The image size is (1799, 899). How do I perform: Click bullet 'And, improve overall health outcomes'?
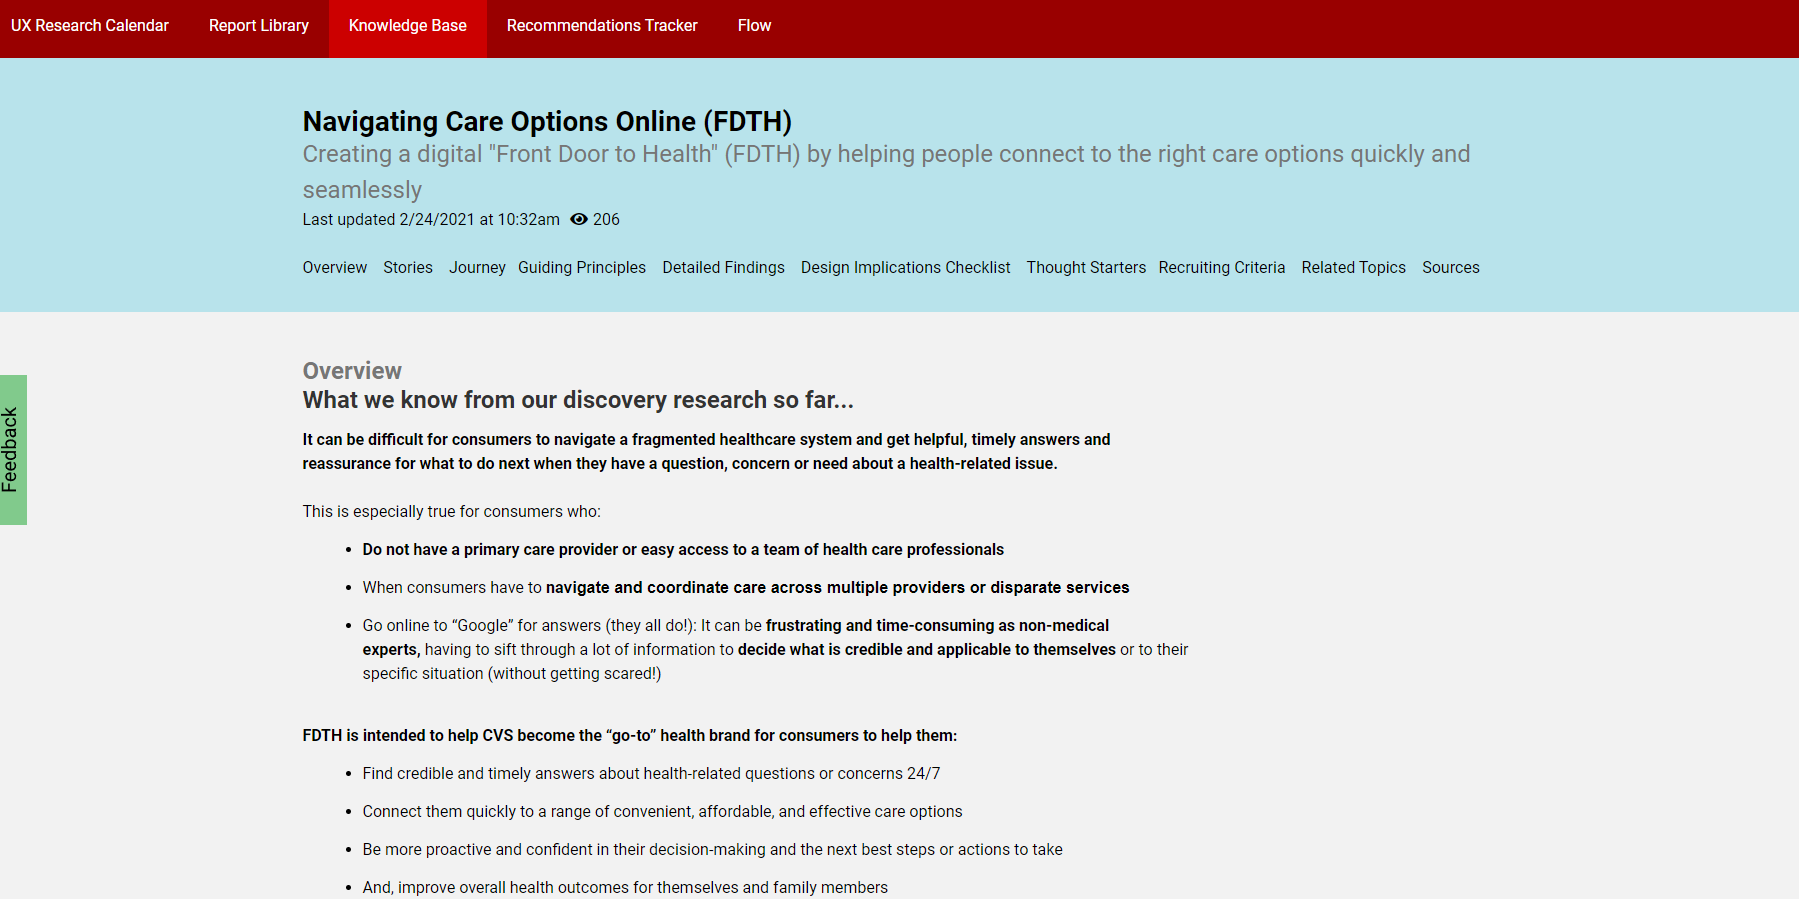tap(625, 888)
